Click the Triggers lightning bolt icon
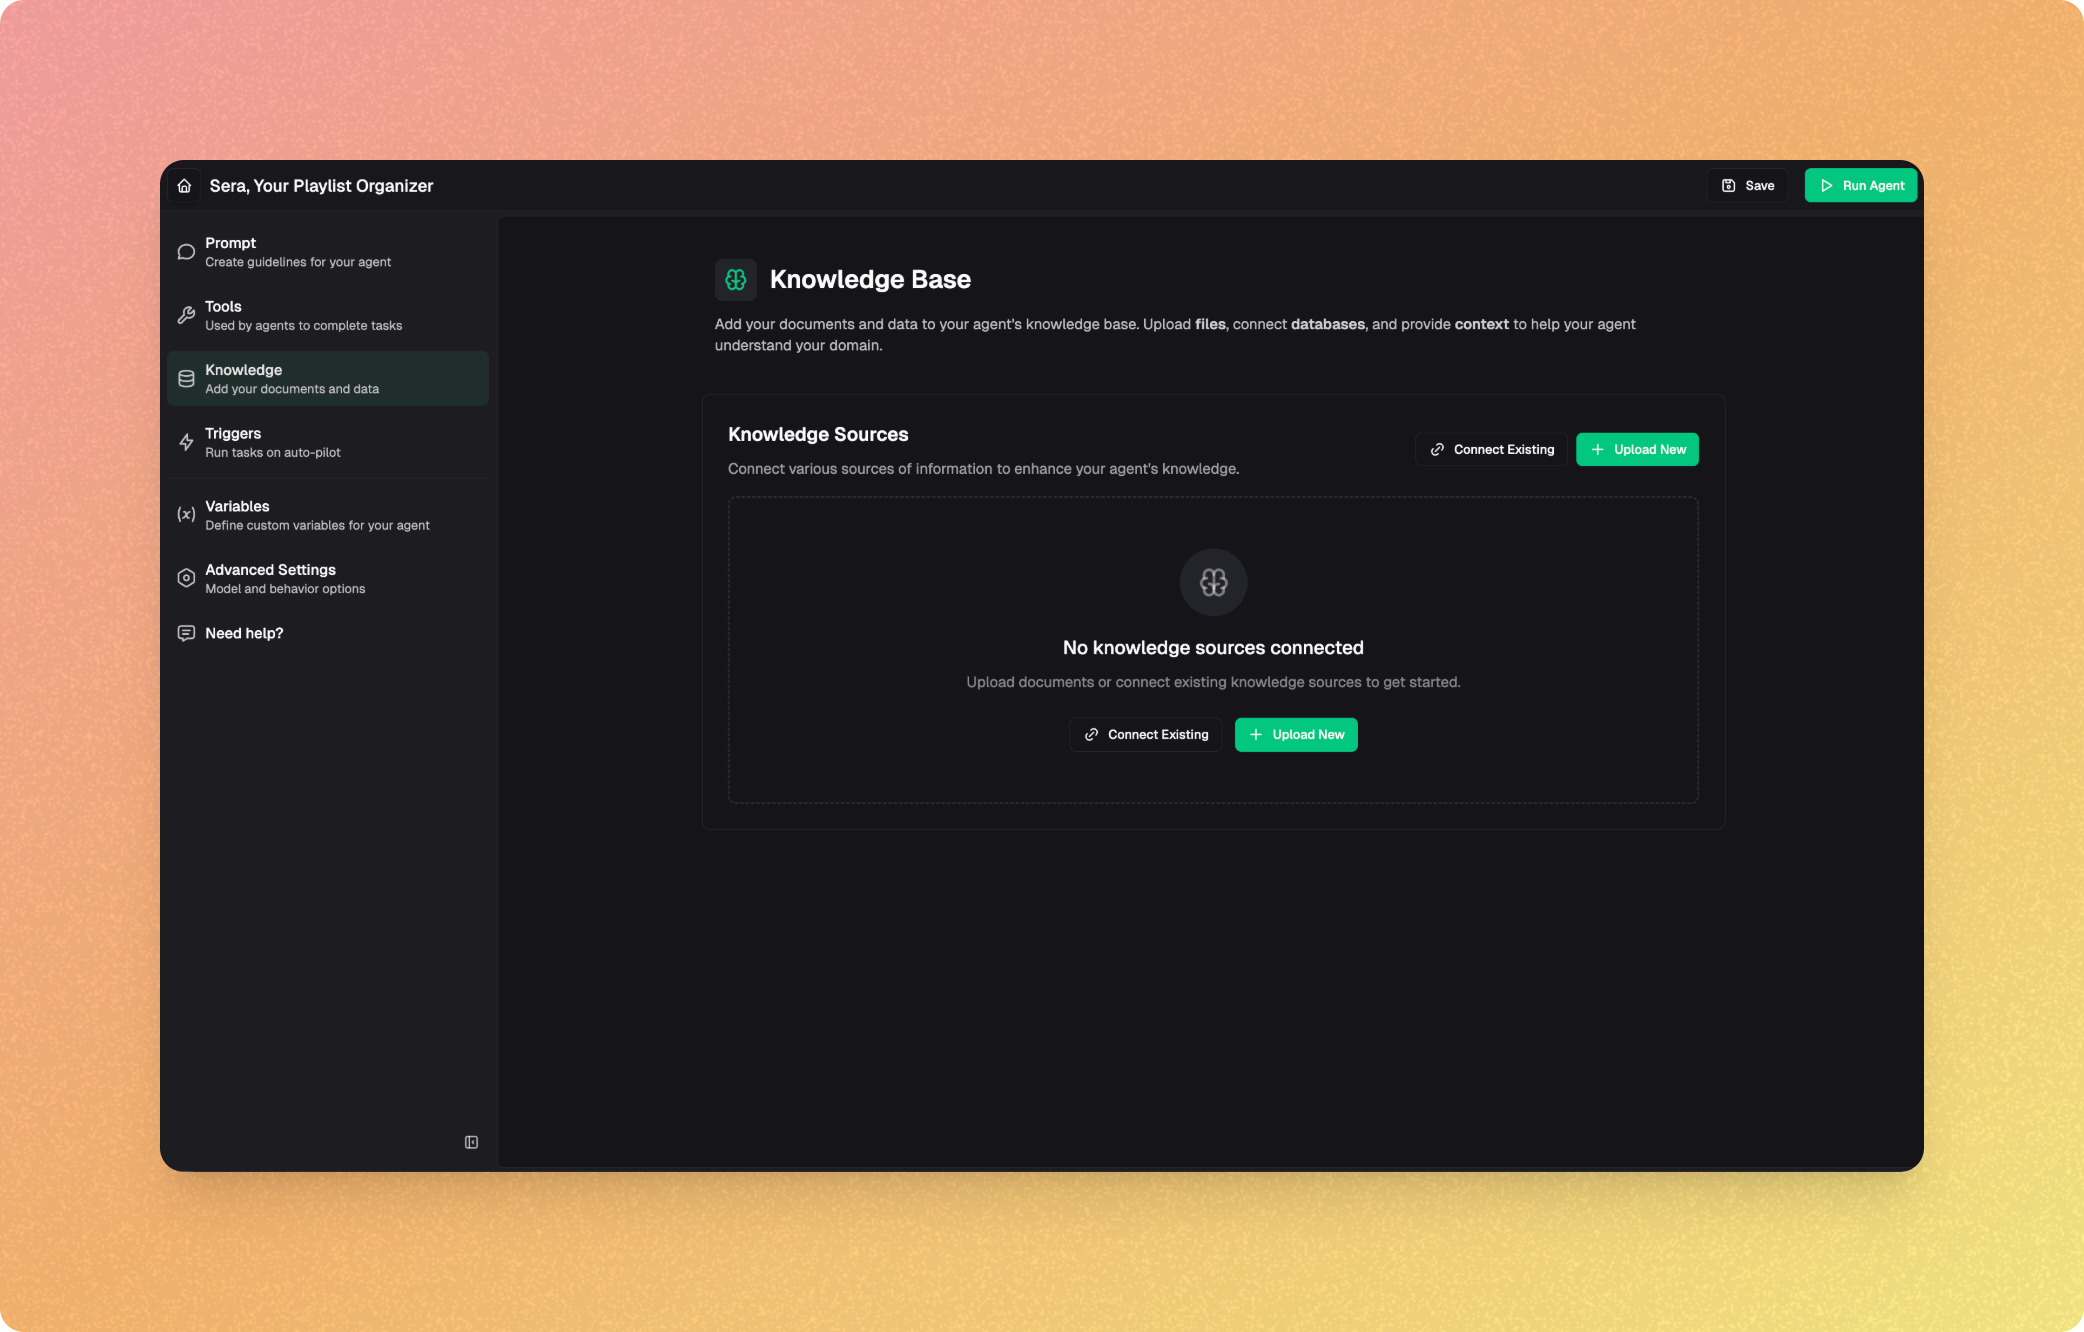 [x=186, y=442]
